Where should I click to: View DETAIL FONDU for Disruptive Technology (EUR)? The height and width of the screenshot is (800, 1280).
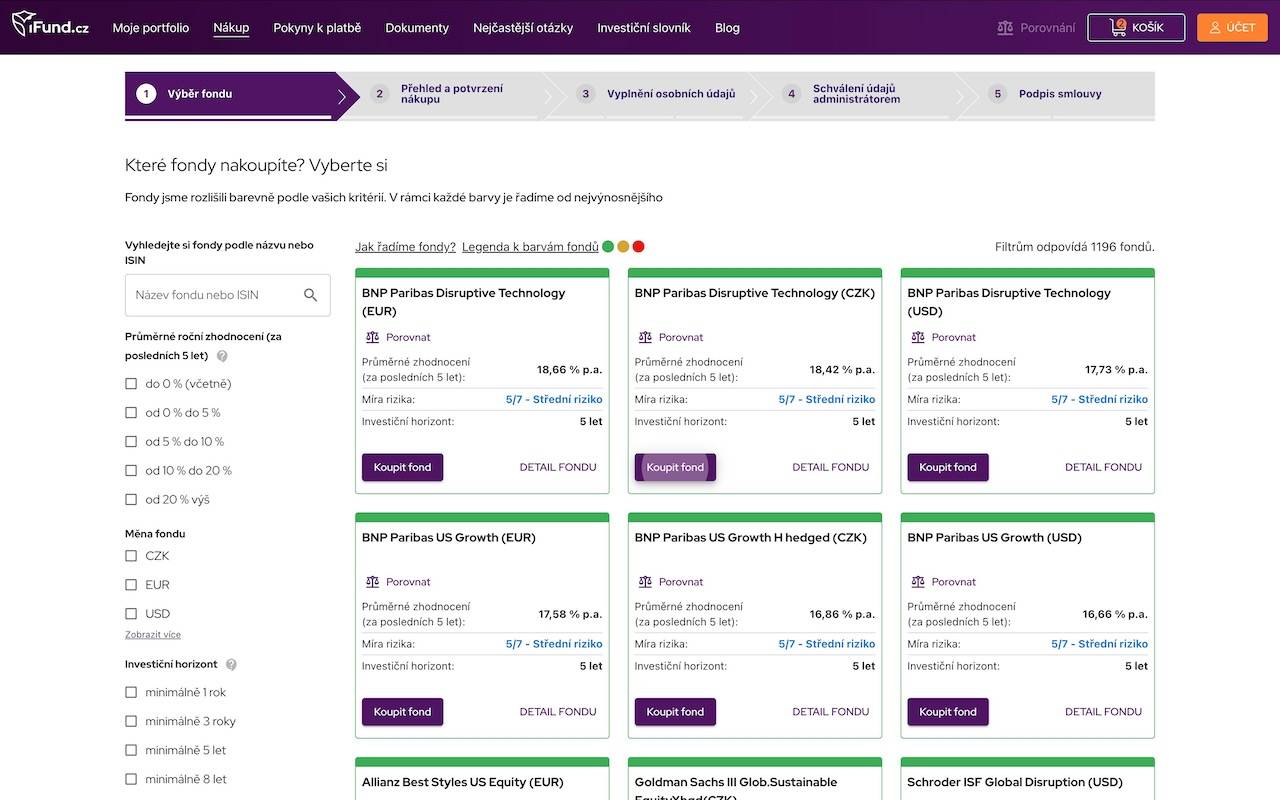[x=558, y=467]
